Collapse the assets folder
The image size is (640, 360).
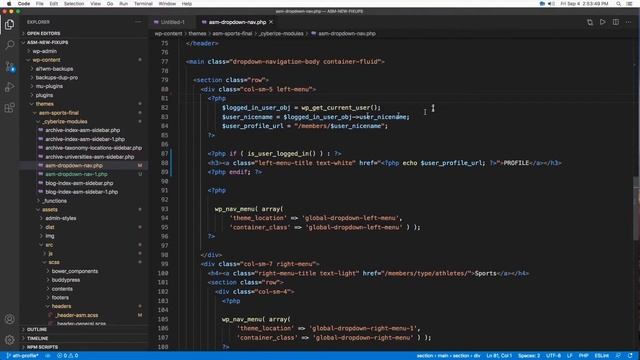[50, 210]
